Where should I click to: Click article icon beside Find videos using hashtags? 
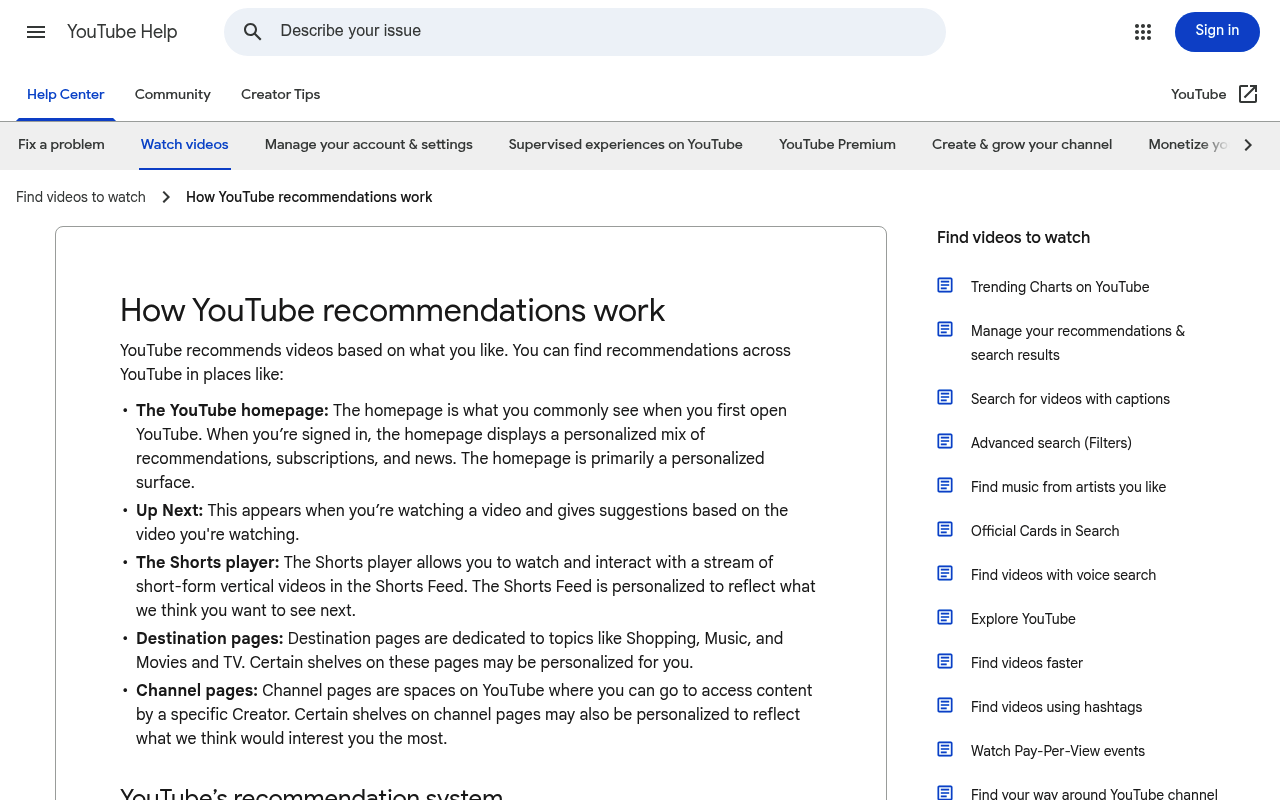coord(945,705)
